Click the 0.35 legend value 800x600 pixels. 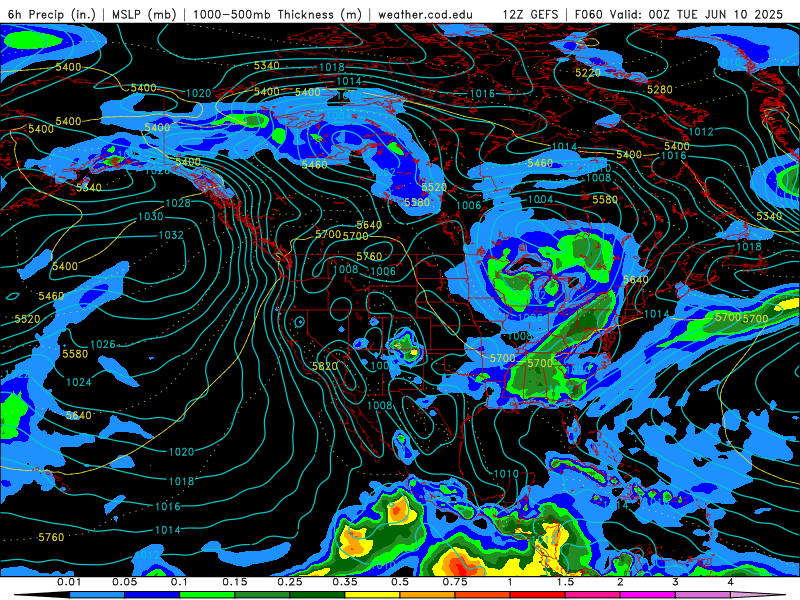point(345,582)
